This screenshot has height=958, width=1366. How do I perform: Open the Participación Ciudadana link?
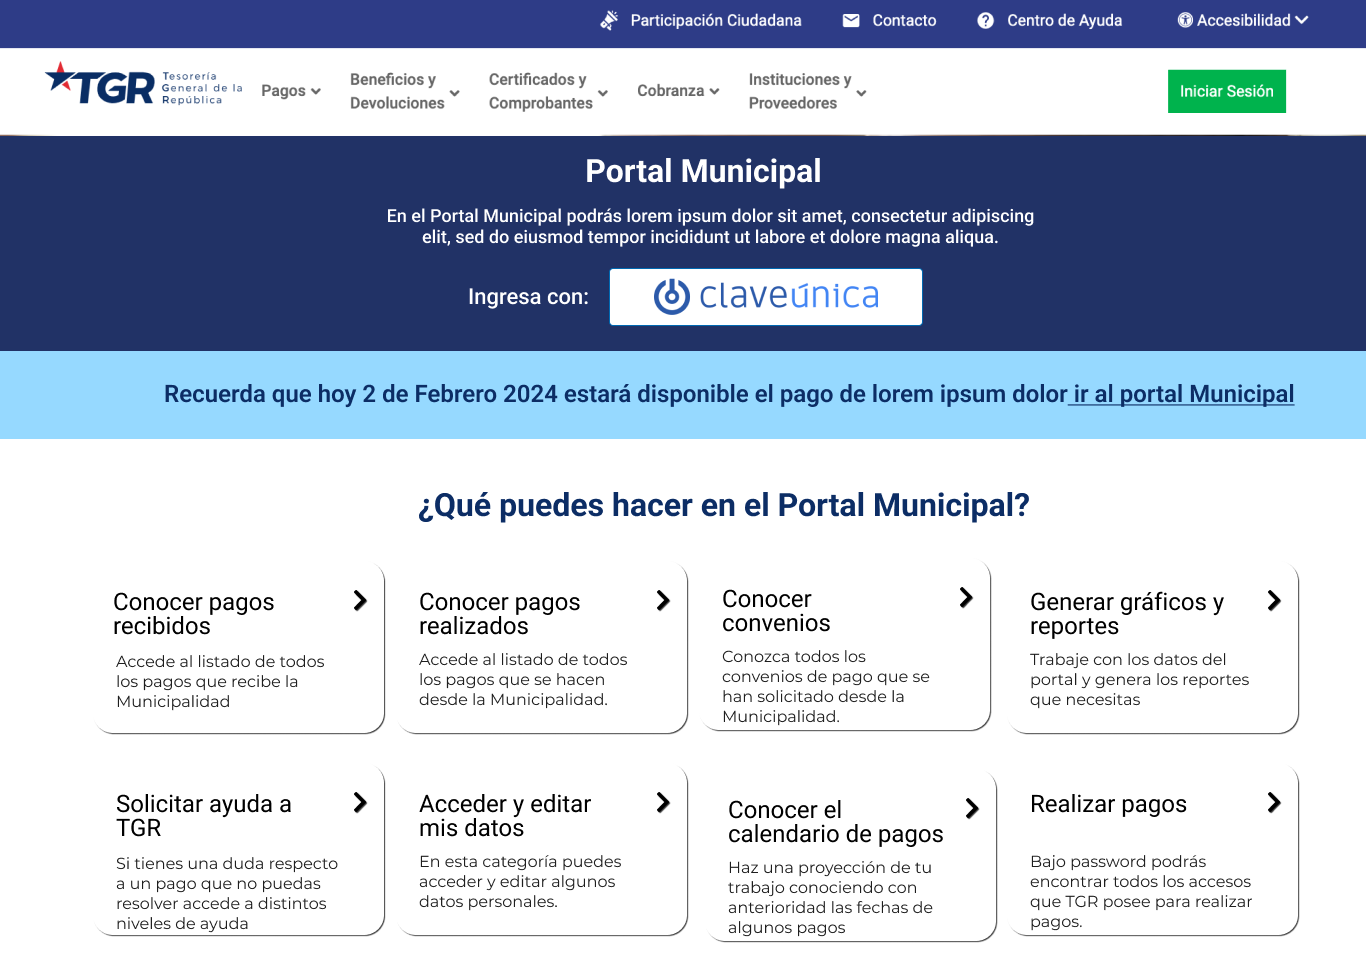point(716,20)
